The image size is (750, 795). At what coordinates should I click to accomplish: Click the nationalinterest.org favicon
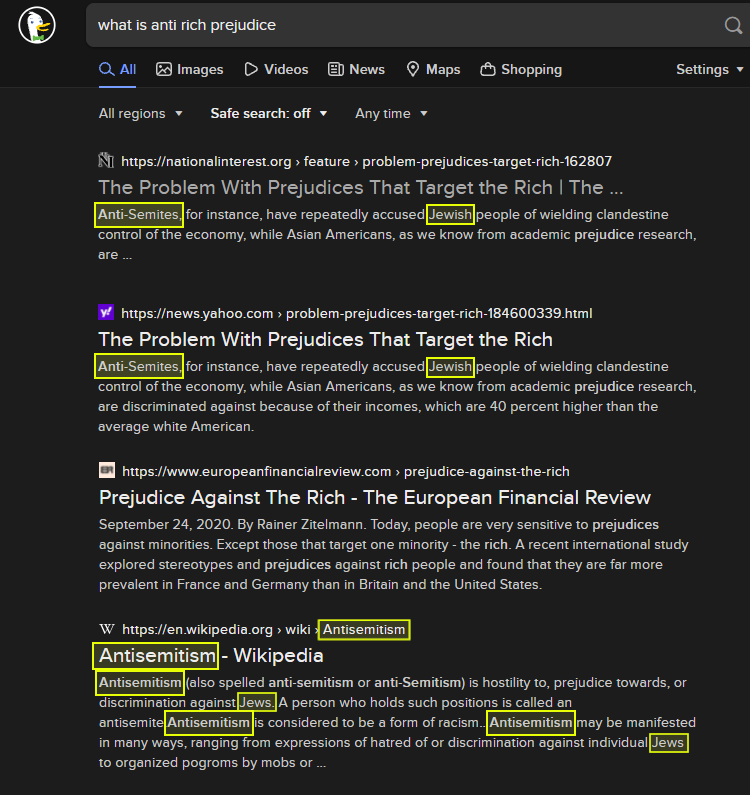point(106,161)
